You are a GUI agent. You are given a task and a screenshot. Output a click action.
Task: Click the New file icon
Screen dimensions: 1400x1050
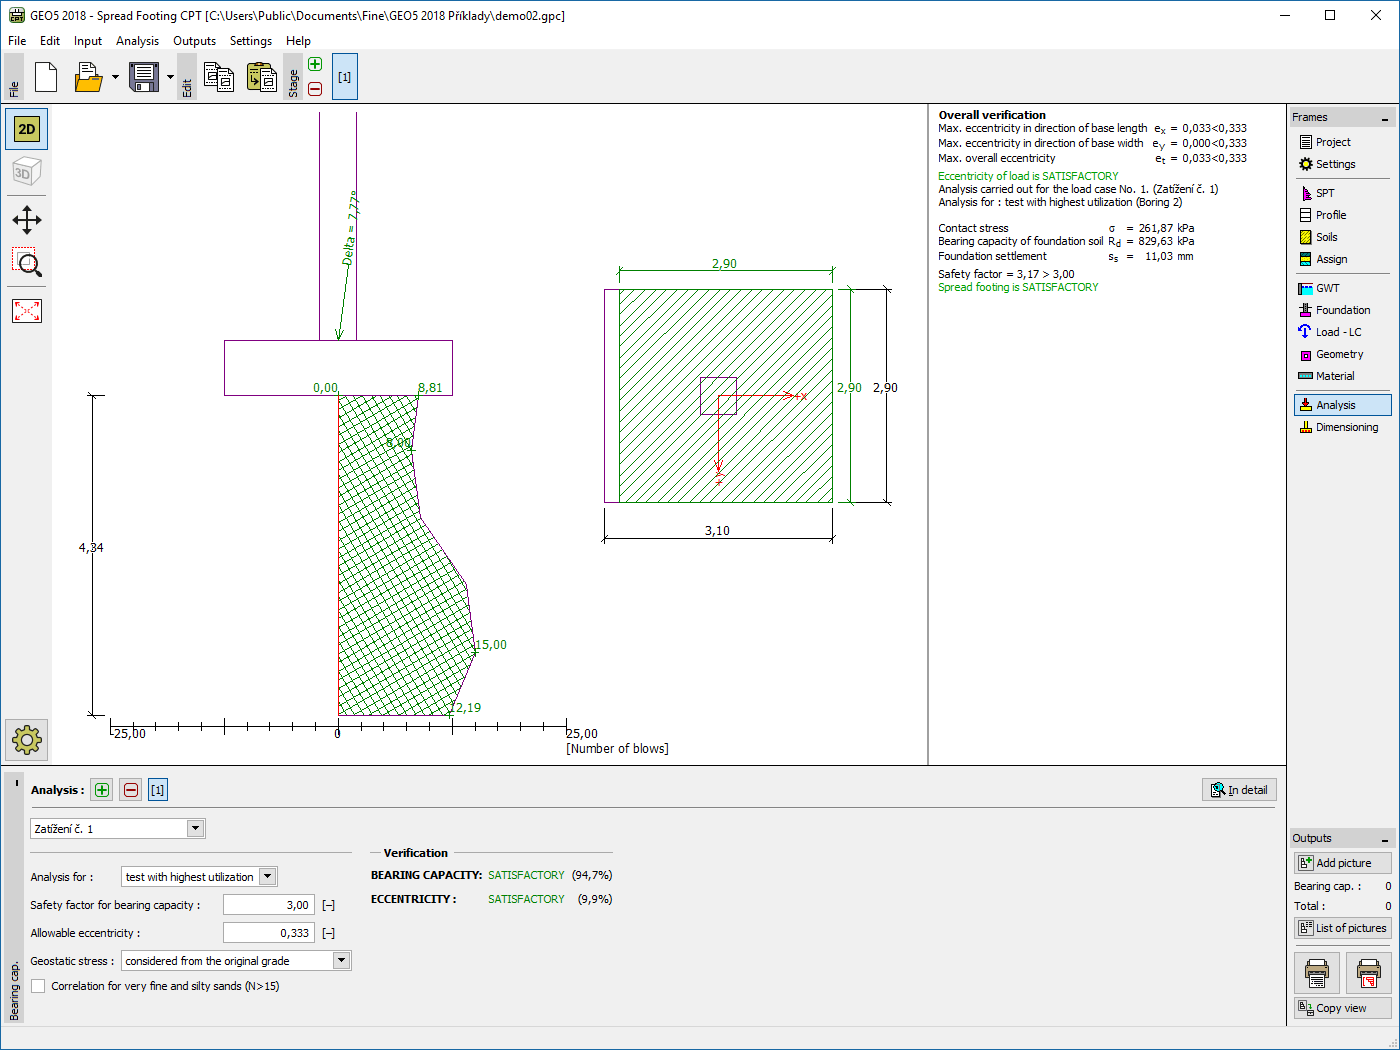46,77
